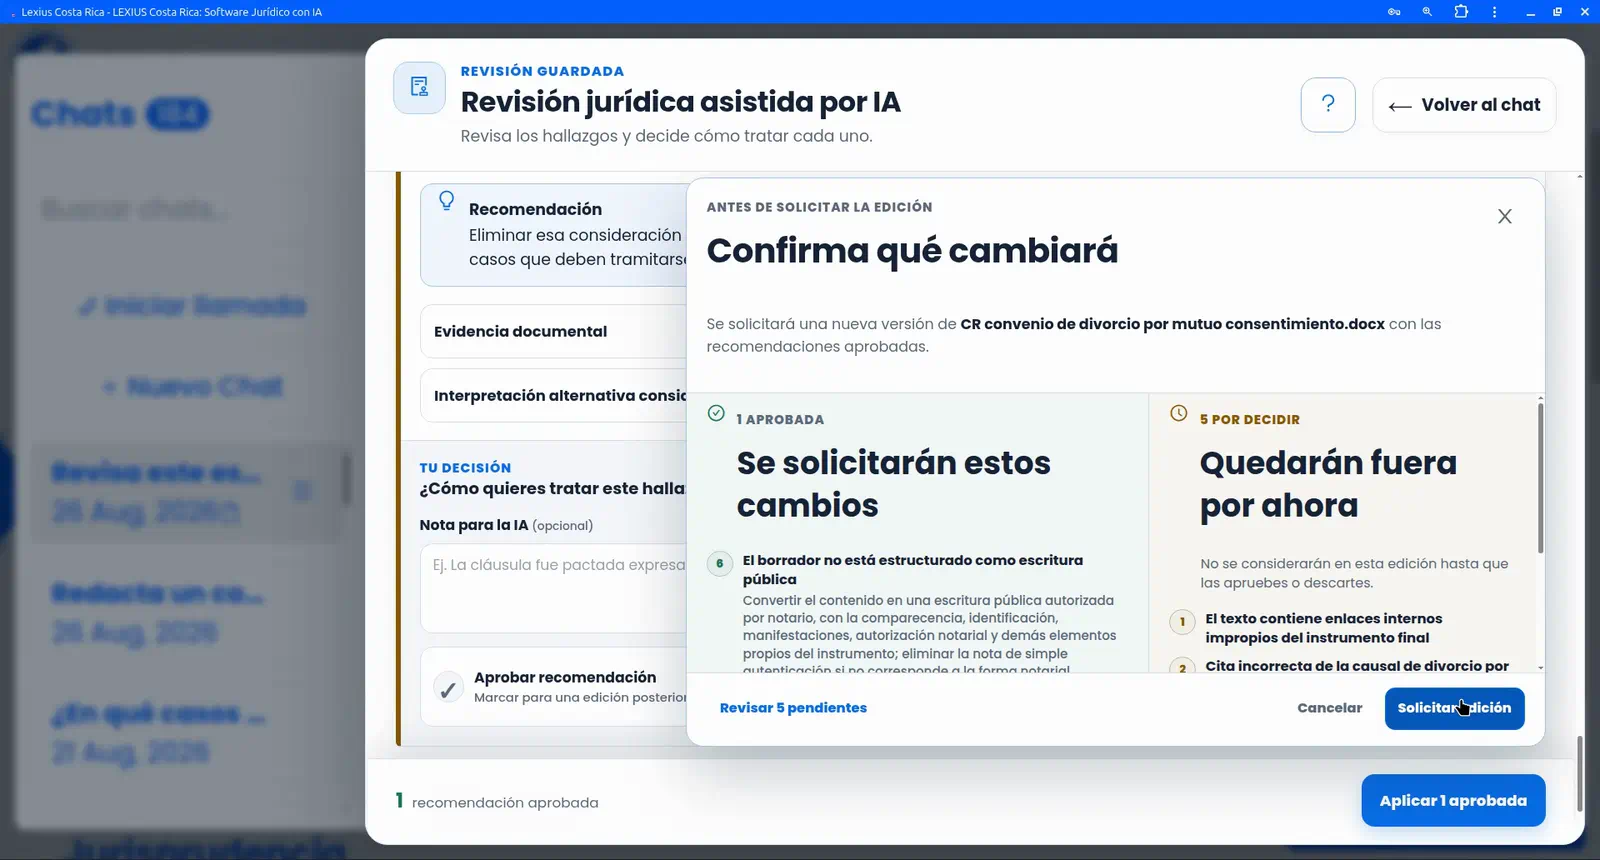Click 'Se solicitarán estos cambios' heading
1600x860 pixels.
(x=893, y=484)
